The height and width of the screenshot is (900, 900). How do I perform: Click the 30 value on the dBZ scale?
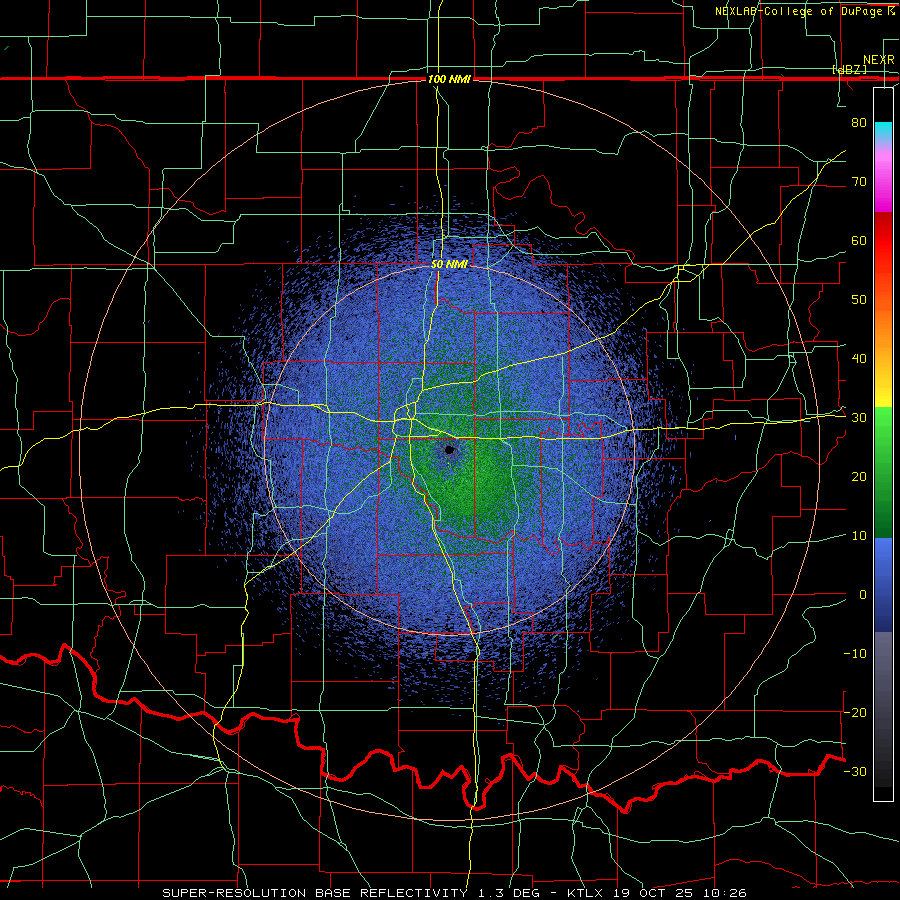(859, 418)
